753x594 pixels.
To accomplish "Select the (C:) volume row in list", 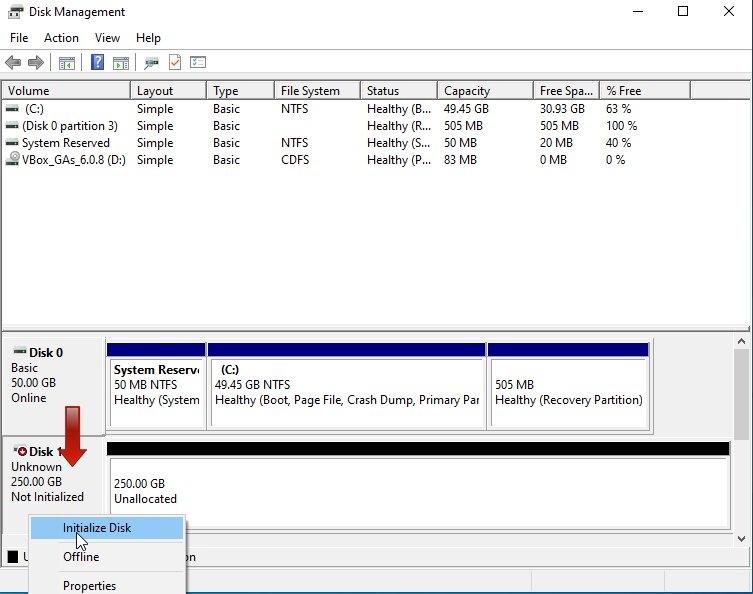I will (35, 109).
